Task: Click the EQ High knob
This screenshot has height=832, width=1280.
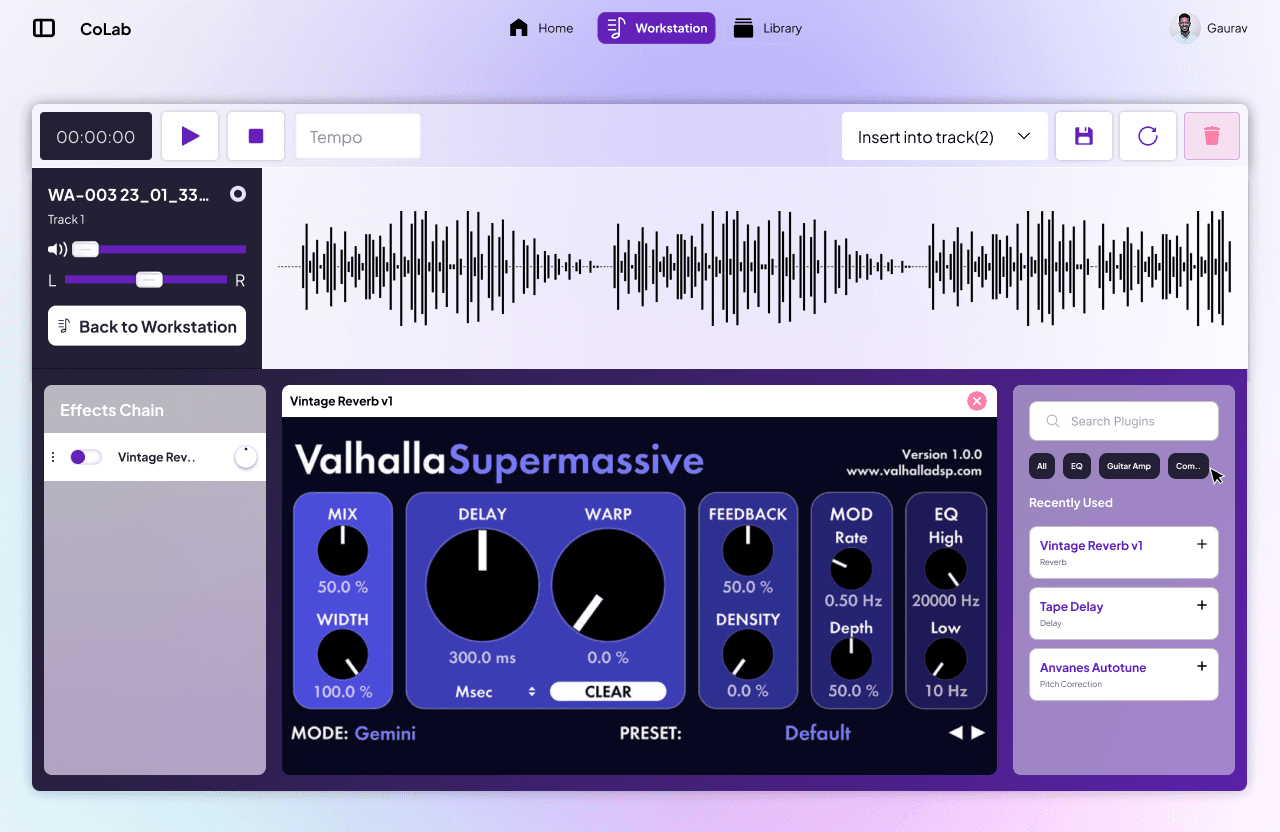Action: click(x=946, y=569)
